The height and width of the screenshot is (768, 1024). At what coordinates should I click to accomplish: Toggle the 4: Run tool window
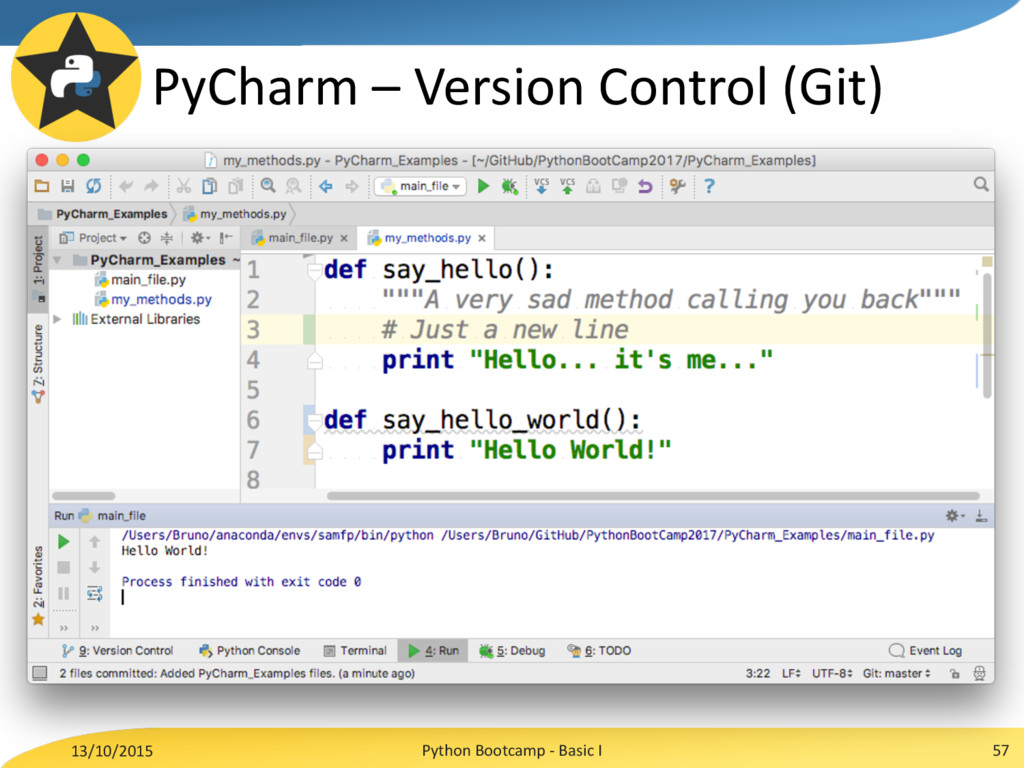(x=433, y=650)
